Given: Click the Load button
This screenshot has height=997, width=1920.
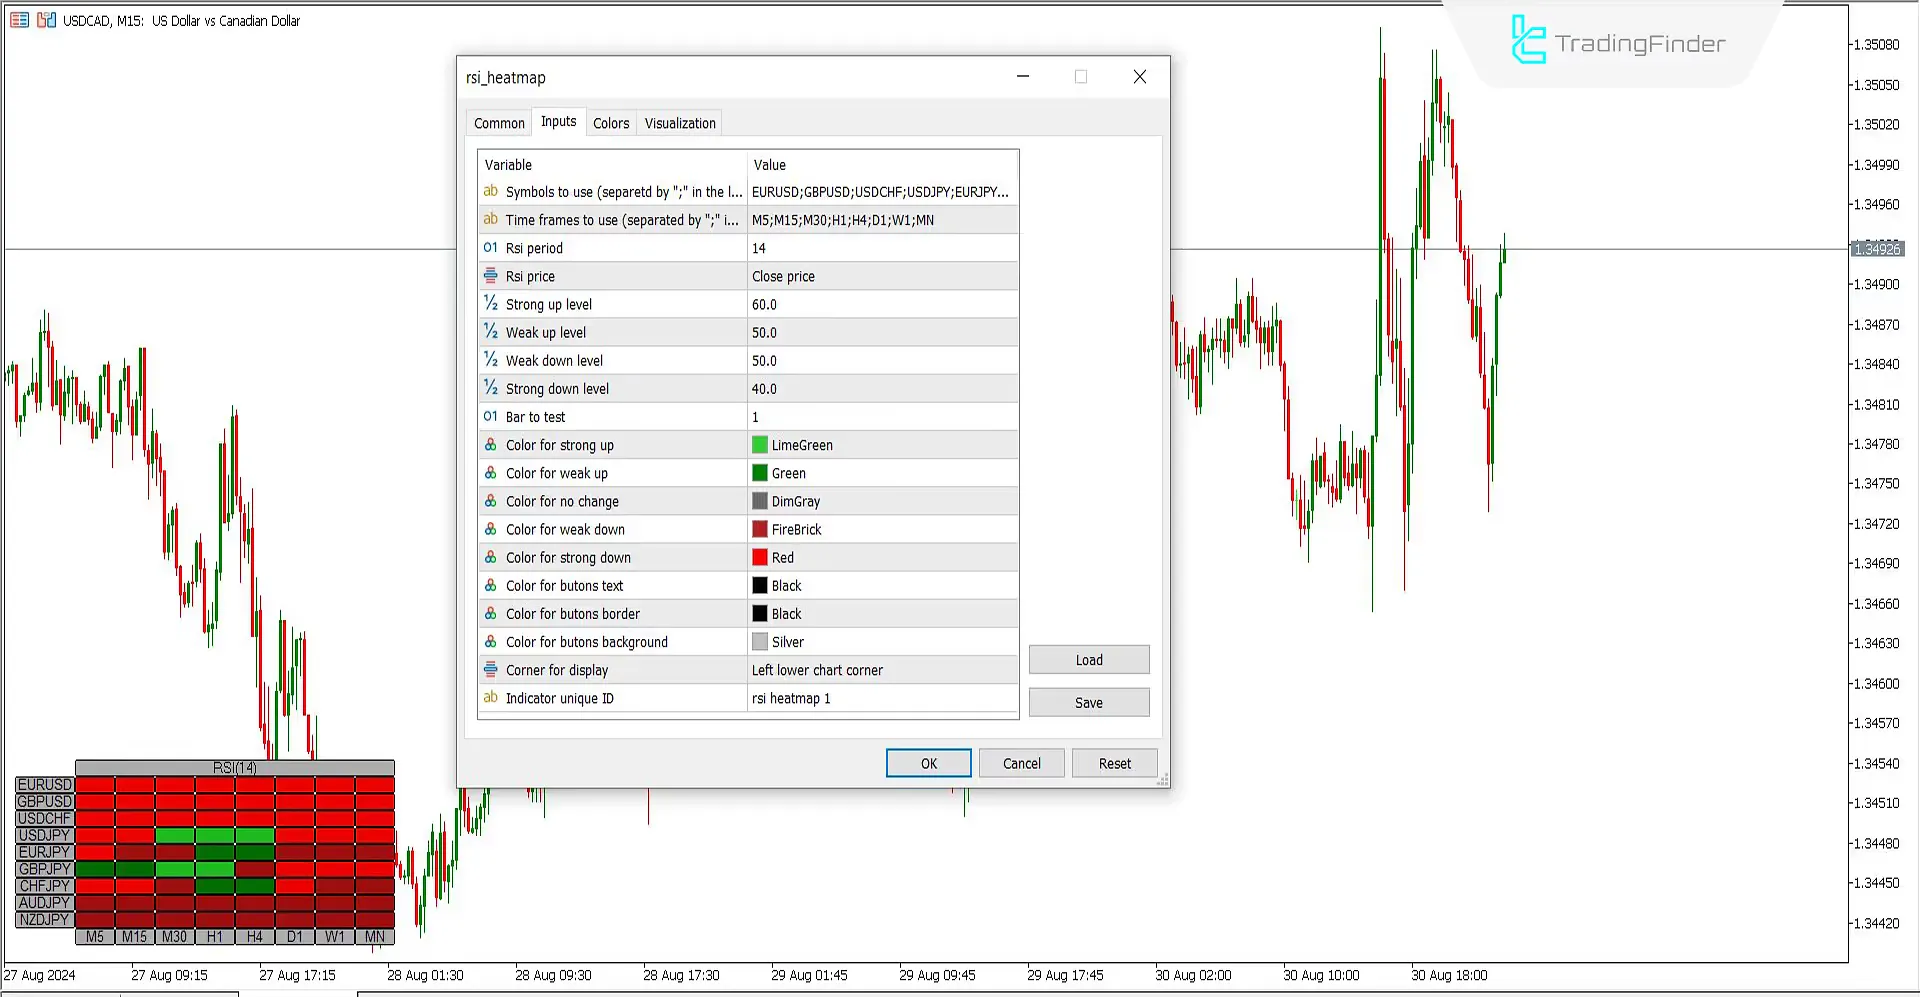Looking at the screenshot, I should pos(1089,660).
